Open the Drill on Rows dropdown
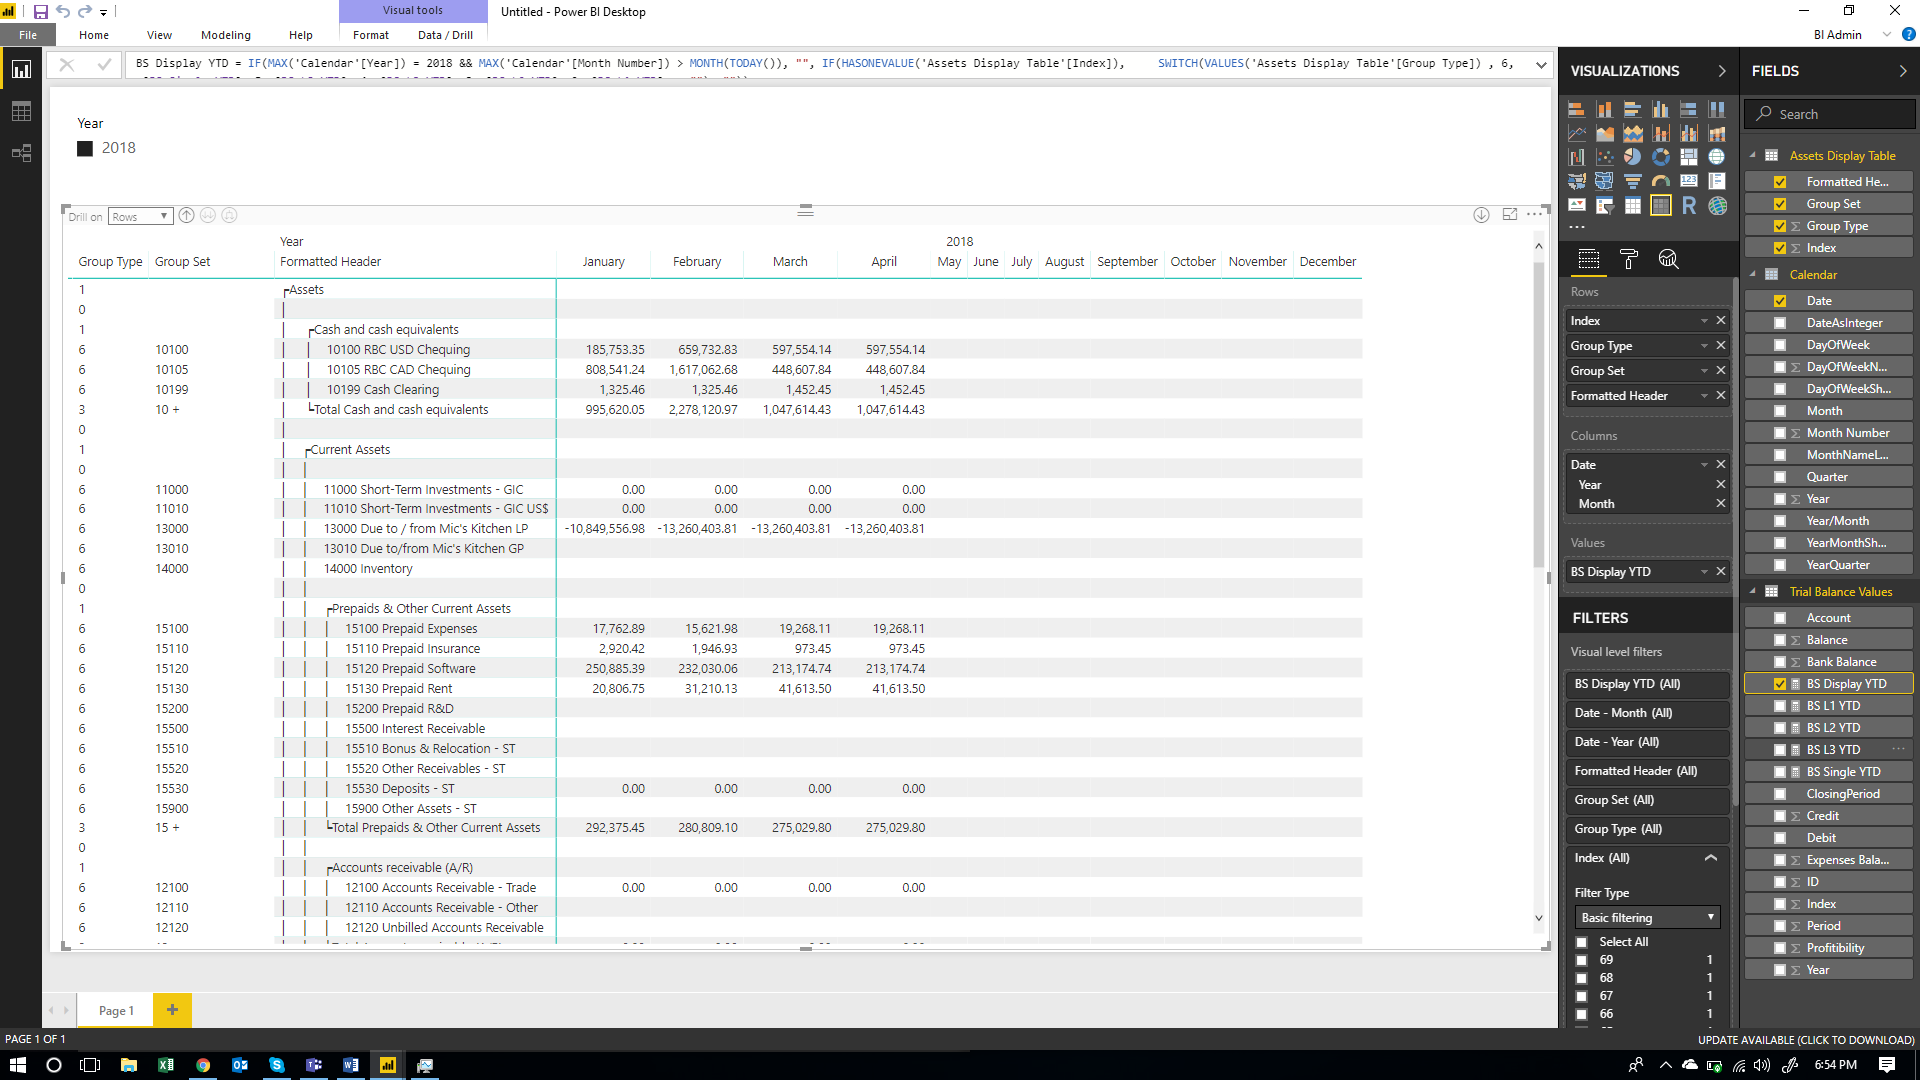The image size is (1920, 1080). (140, 216)
